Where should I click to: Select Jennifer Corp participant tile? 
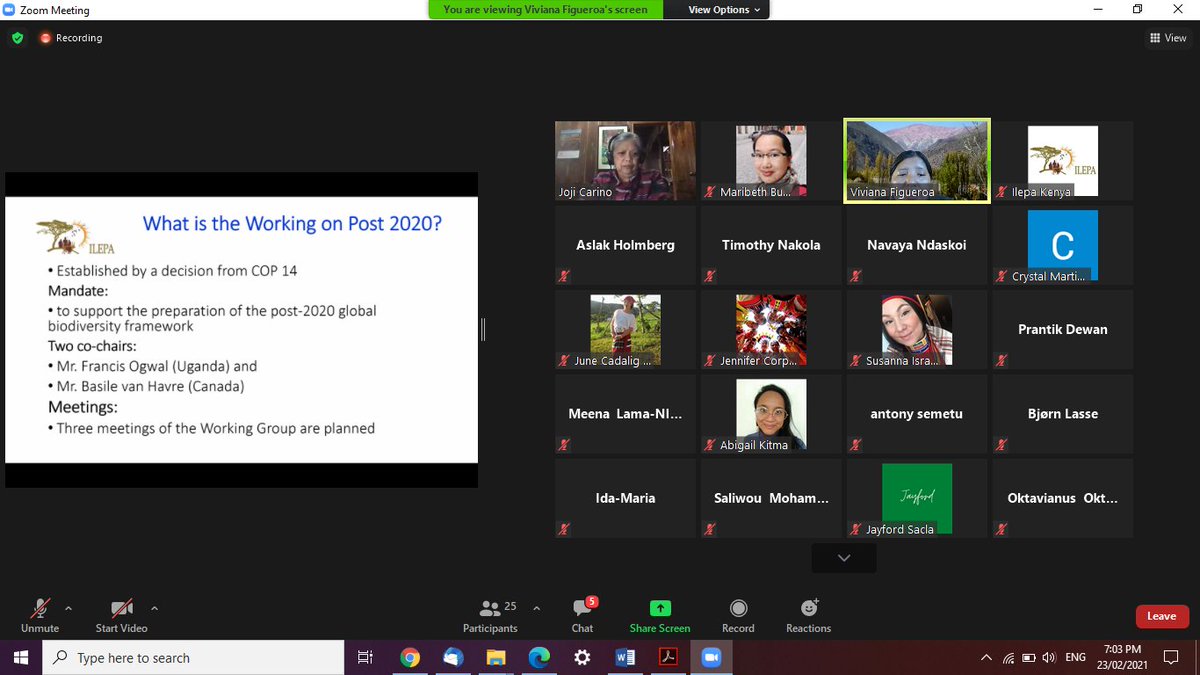[x=770, y=330]
